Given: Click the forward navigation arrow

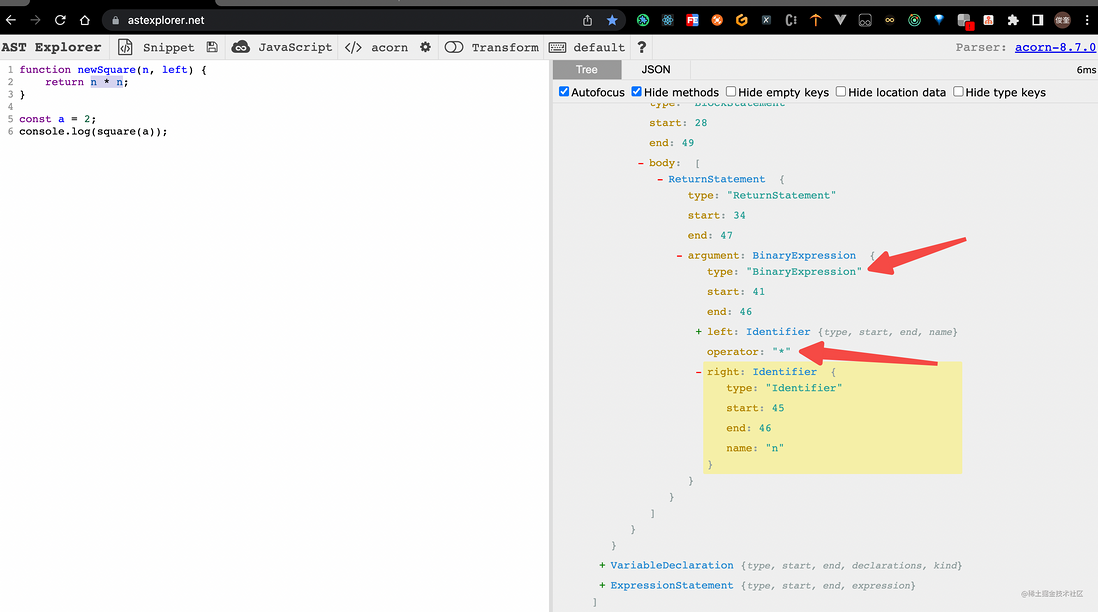Looking at the screenshot, I should click(x=36, y=20).
